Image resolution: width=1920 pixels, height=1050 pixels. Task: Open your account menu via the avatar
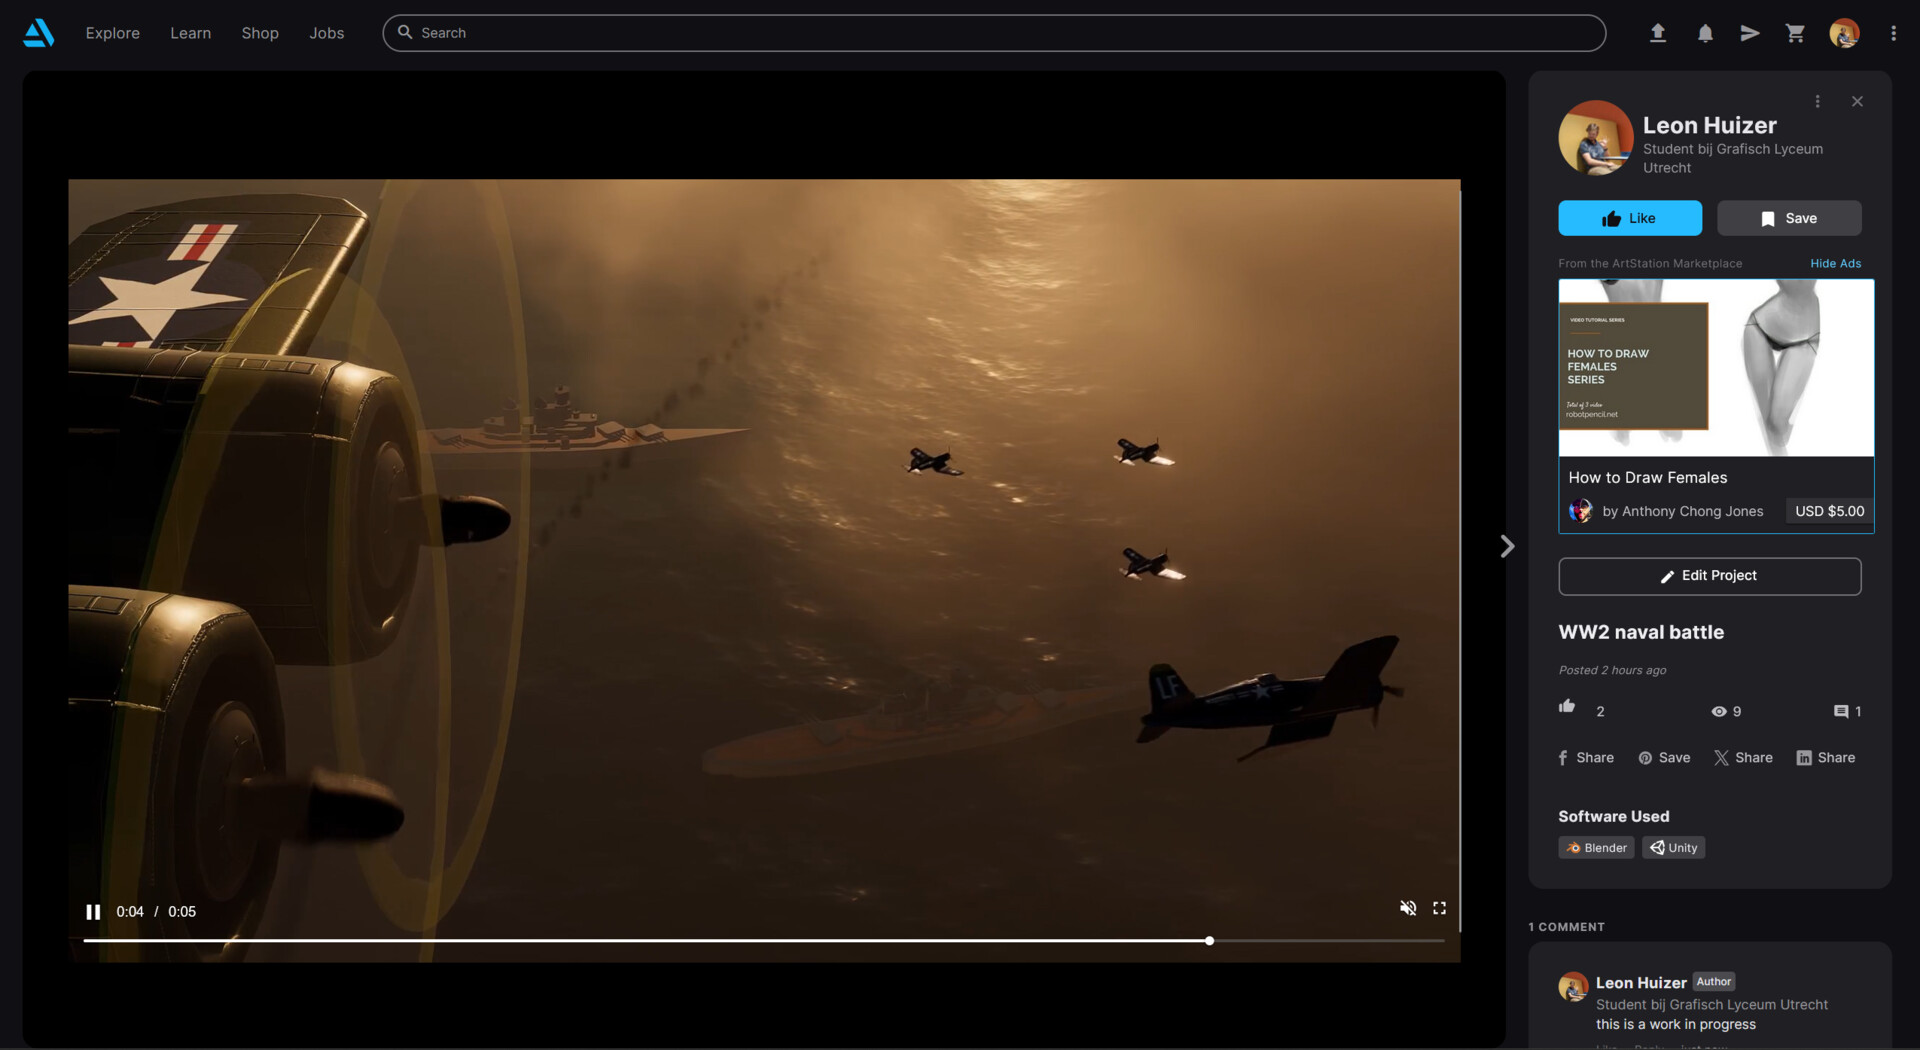point(1845,33)
